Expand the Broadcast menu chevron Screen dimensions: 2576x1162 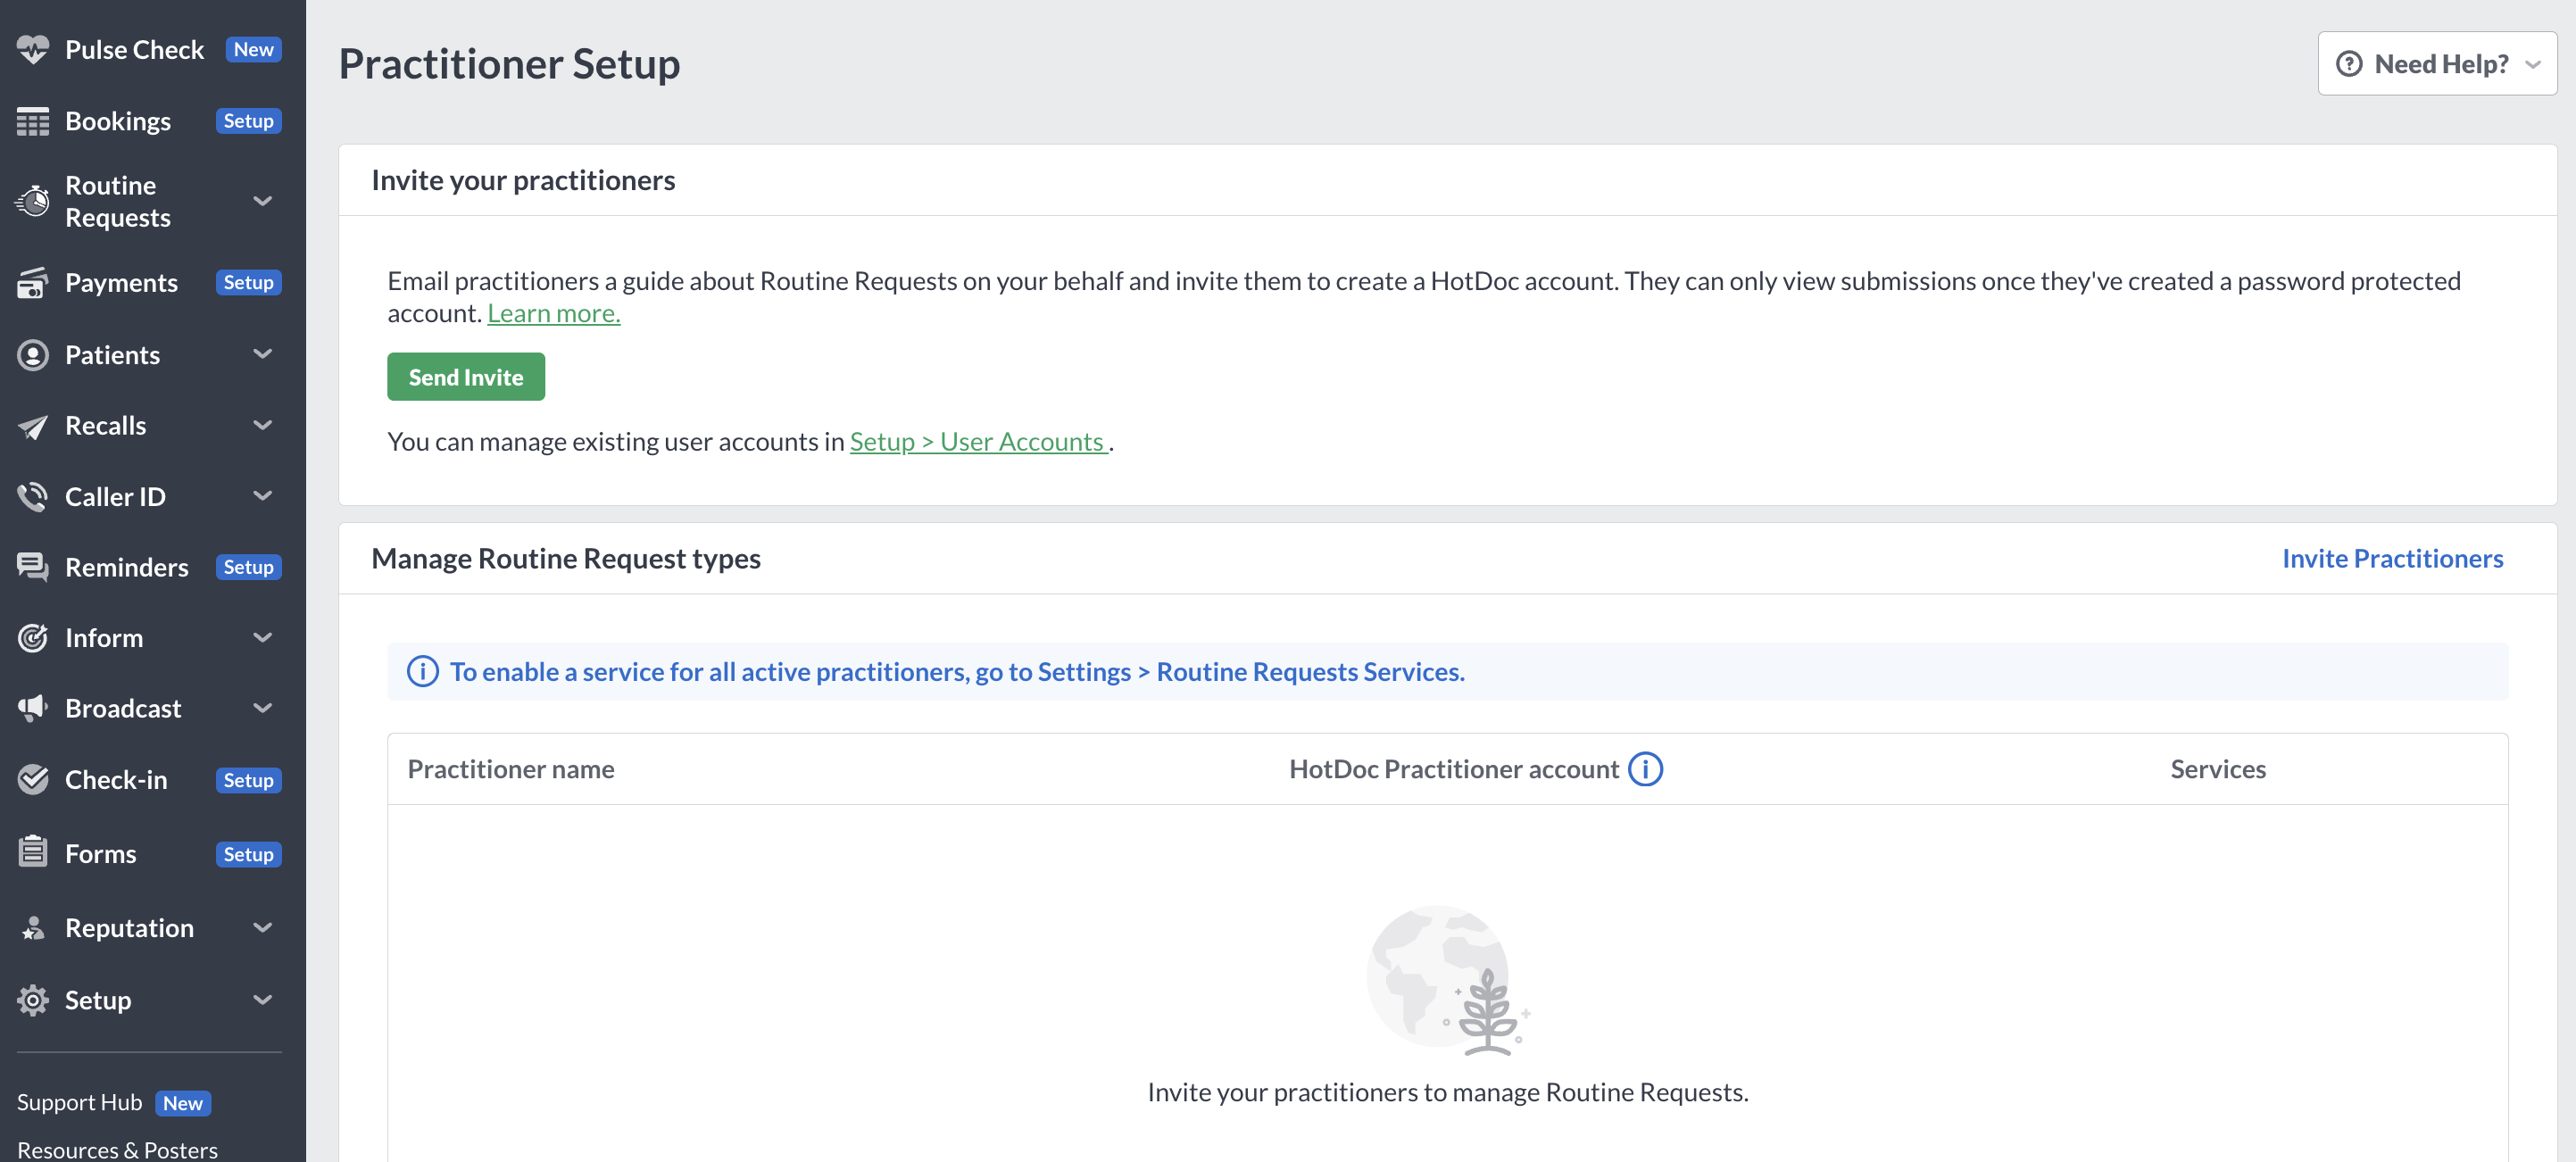[x=263, y=708]
